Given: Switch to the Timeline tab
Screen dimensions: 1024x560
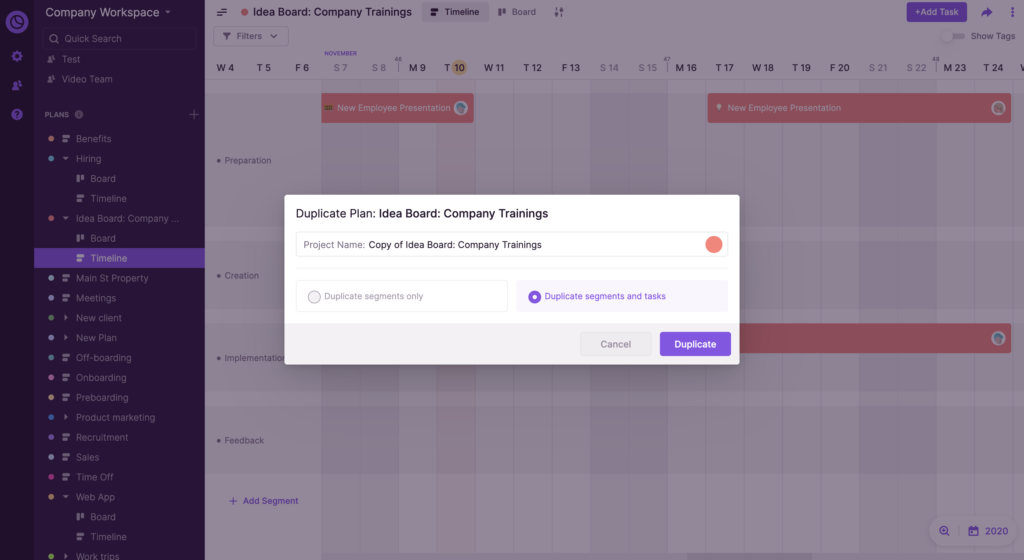Looking at the screenshot, I should coord(454,12).
